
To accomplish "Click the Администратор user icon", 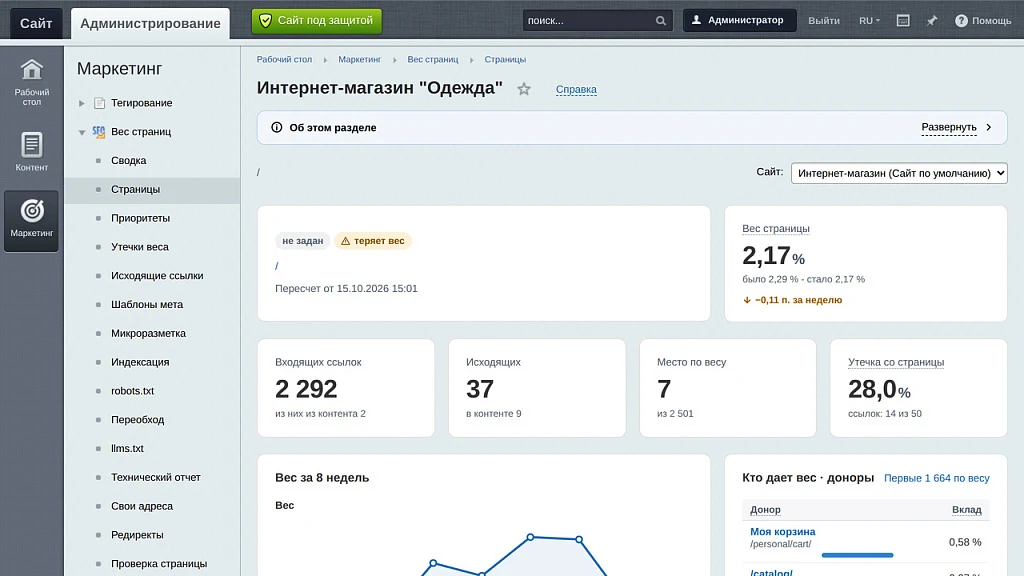I will (x=697, y=20).
